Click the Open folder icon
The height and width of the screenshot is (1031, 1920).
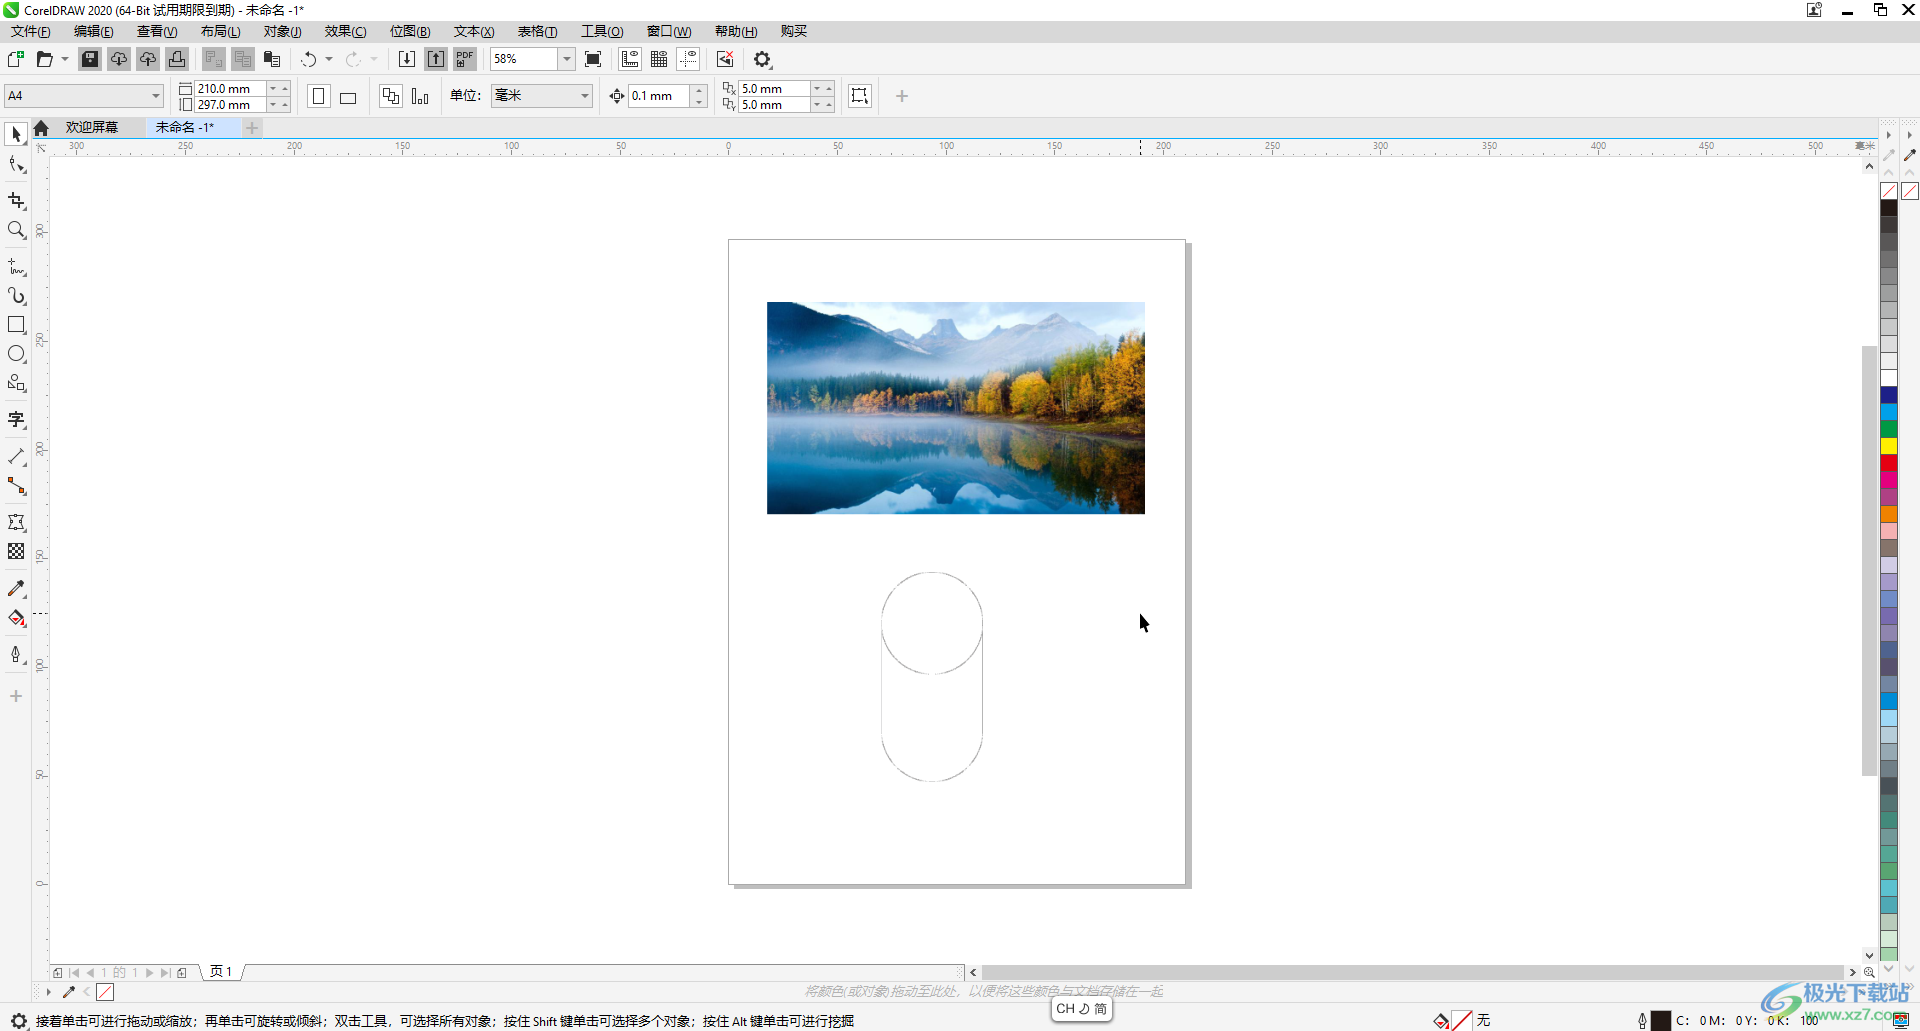pyautogui.click(x=44, y=59)
